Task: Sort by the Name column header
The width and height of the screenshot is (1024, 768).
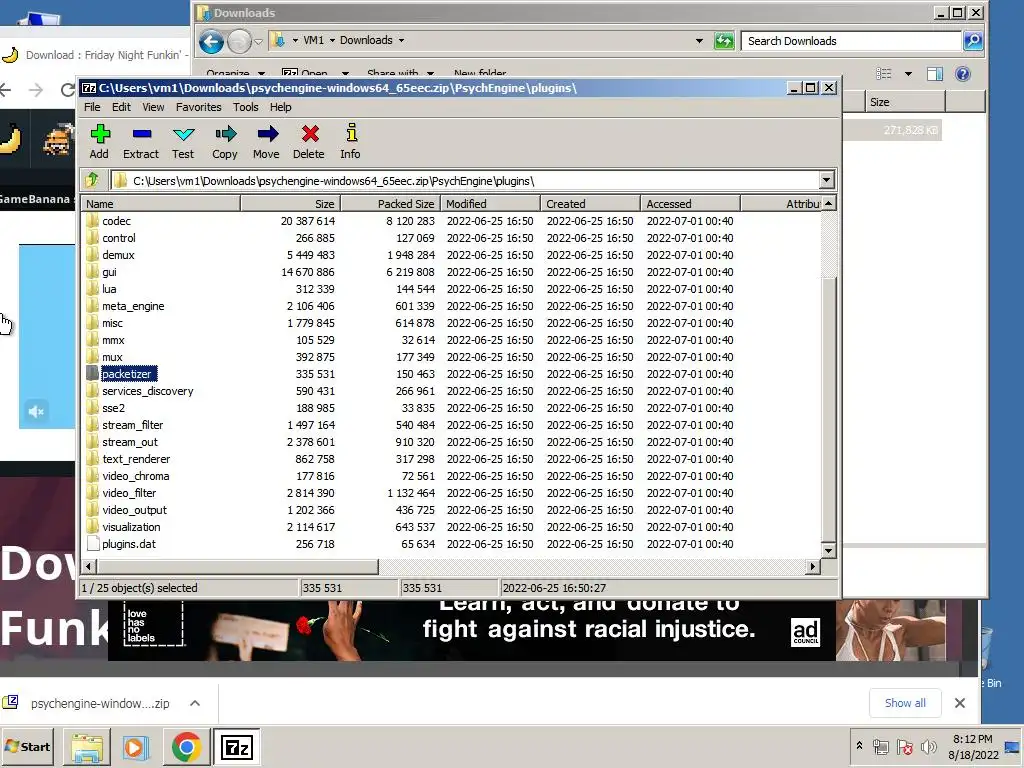Action: 161,204
